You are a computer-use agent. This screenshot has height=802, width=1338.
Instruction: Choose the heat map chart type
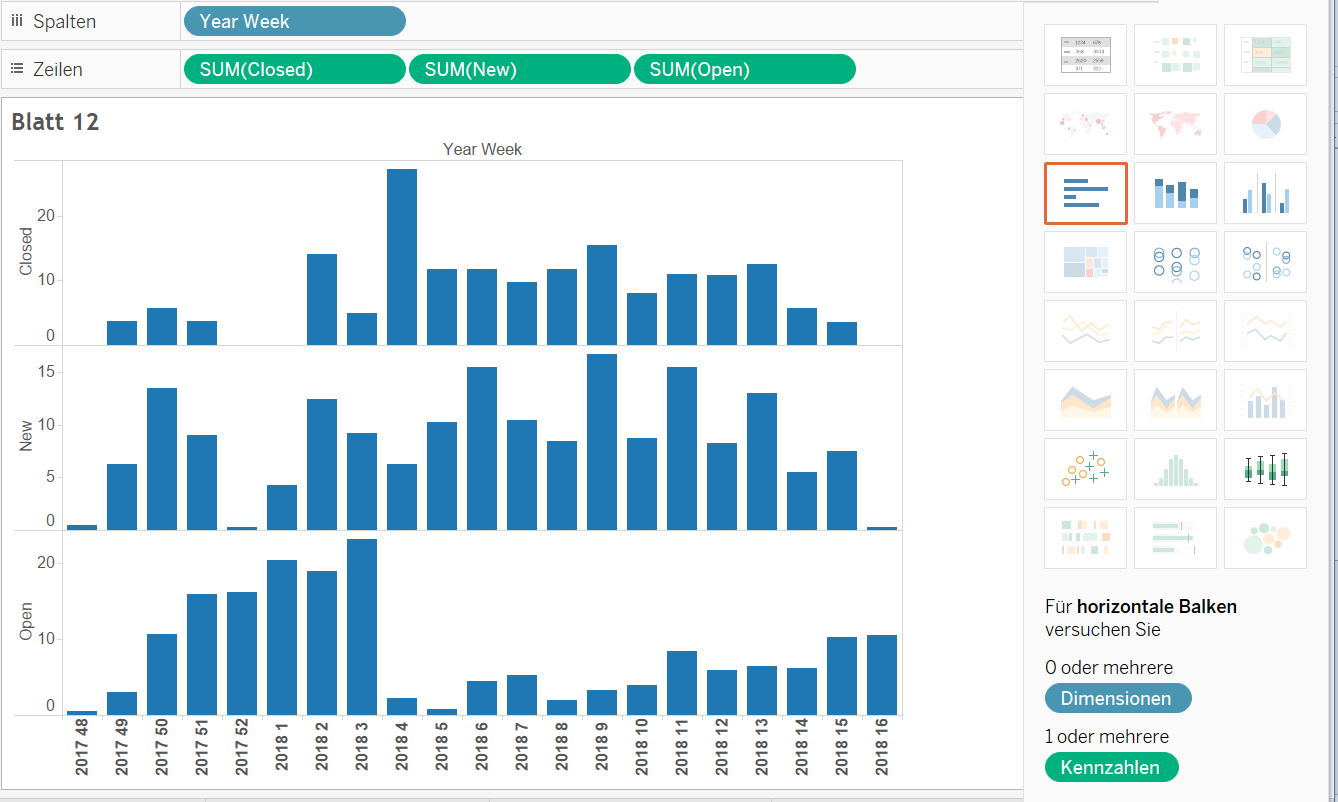coord(1175,55)
